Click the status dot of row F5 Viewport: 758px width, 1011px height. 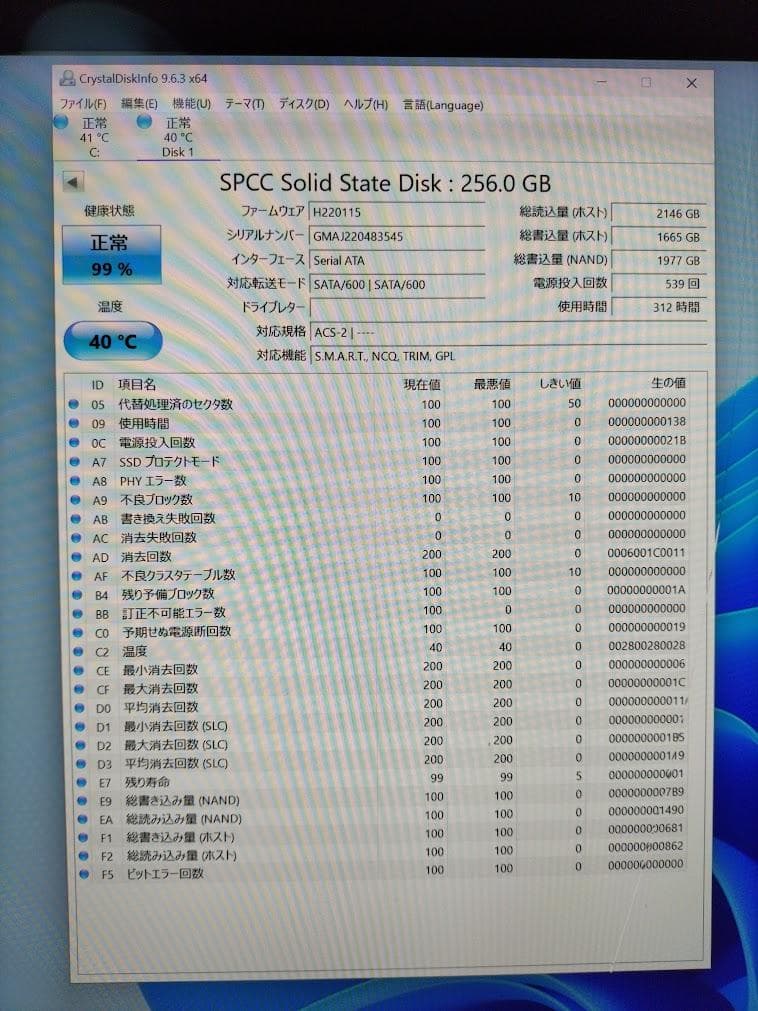pos(83,874)
